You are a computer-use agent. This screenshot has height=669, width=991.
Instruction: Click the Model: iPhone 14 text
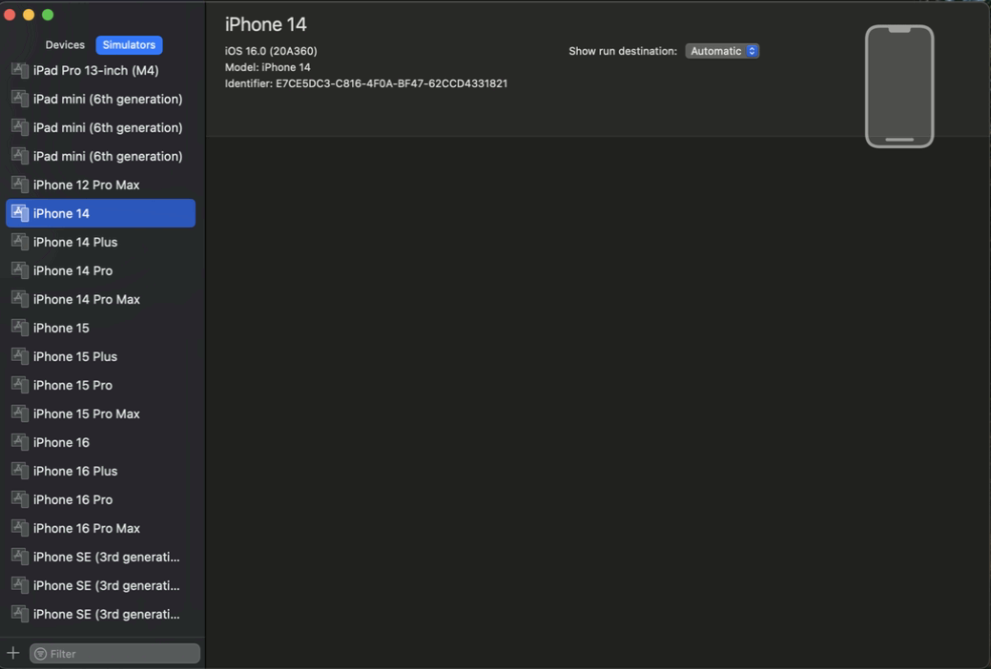267,67
